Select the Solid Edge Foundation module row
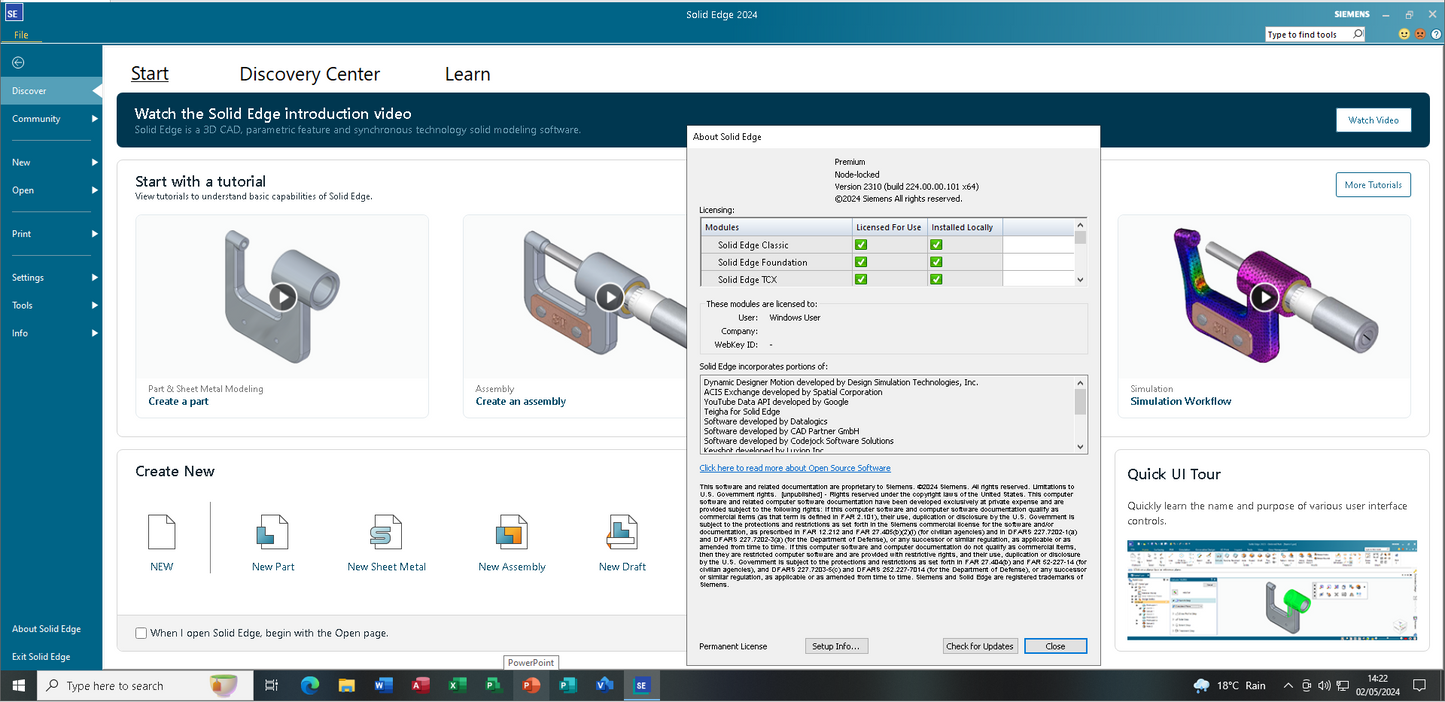1445x702 pixels. point(888,262)
